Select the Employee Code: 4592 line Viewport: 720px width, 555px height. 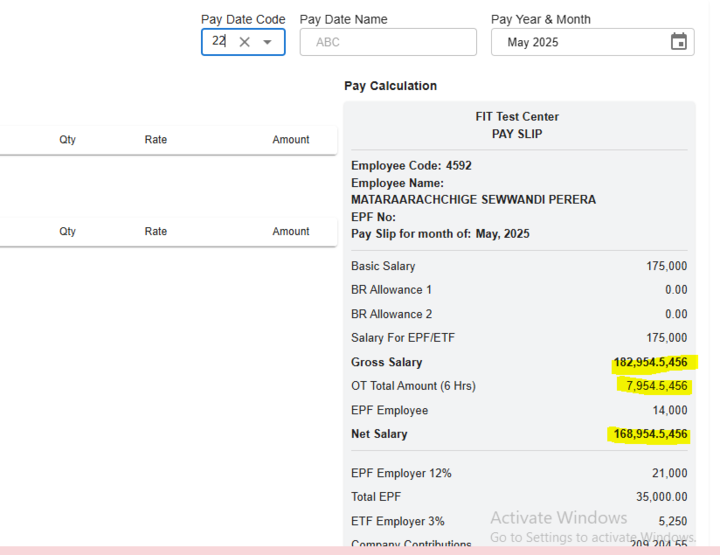coord(411,166)
